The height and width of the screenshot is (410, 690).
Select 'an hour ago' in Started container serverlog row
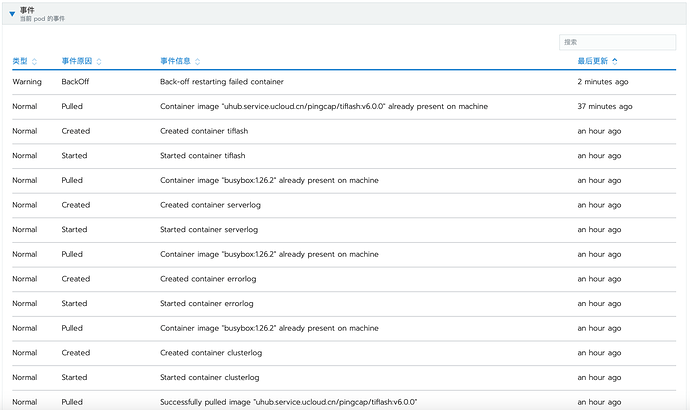coord(599,230)
